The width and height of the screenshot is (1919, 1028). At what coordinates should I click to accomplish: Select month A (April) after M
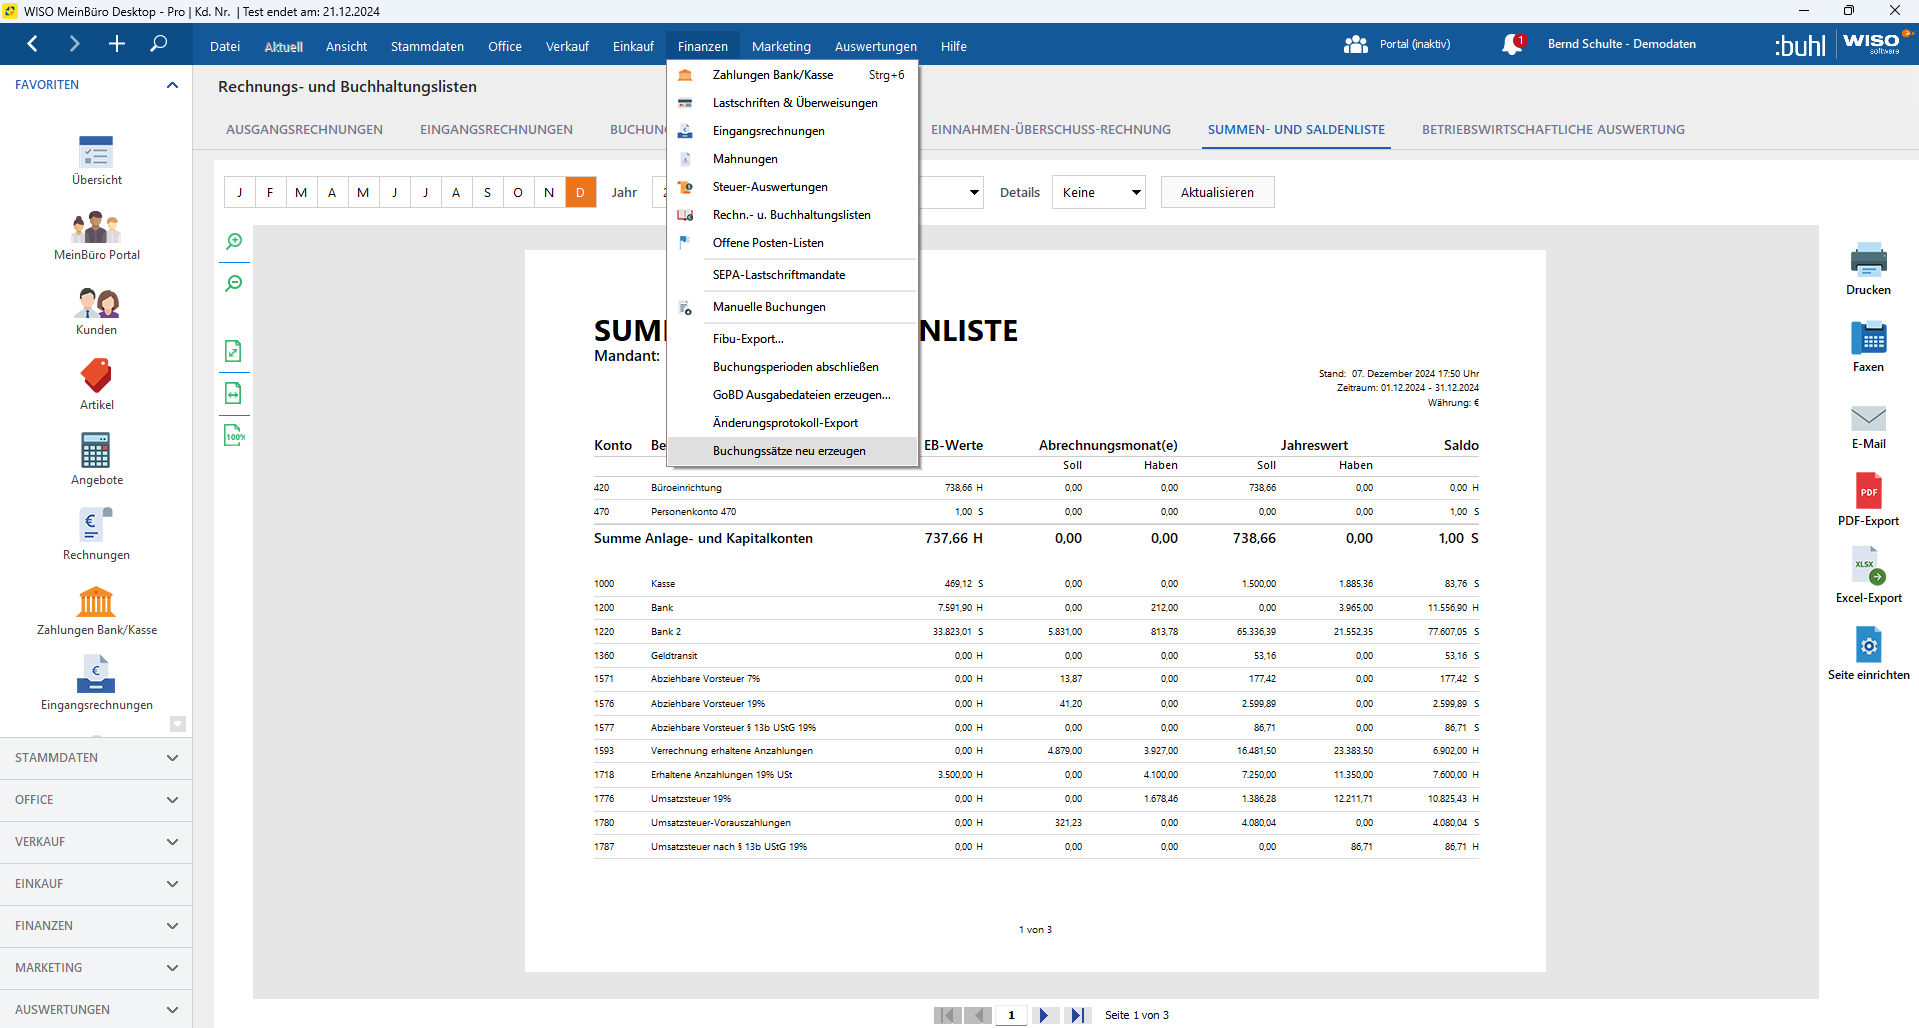coord(332,192)
